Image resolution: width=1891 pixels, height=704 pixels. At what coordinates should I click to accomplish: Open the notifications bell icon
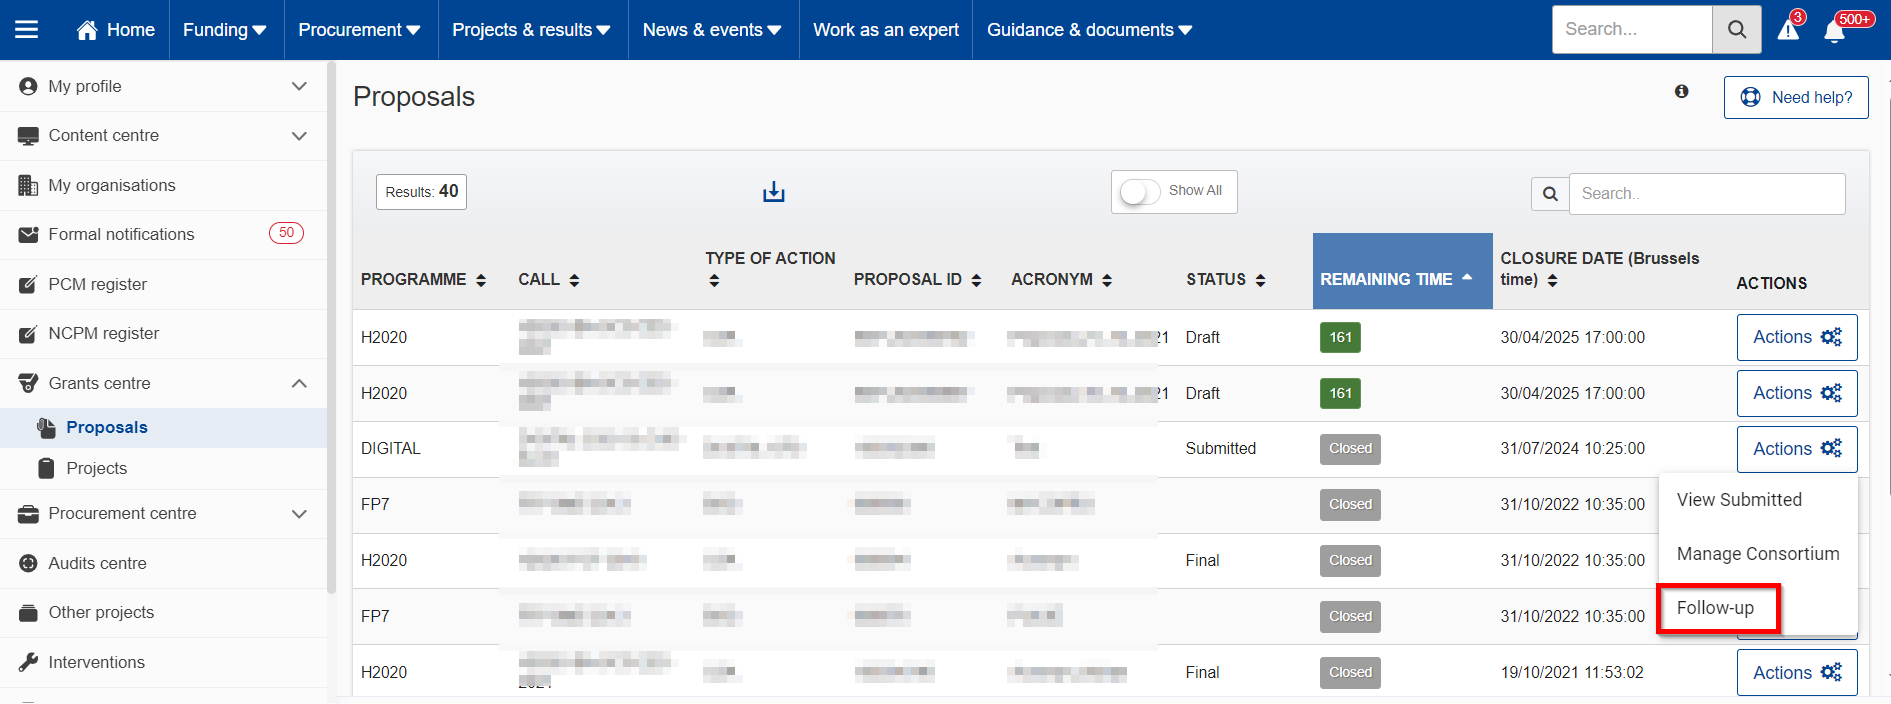coord(1834,31)
